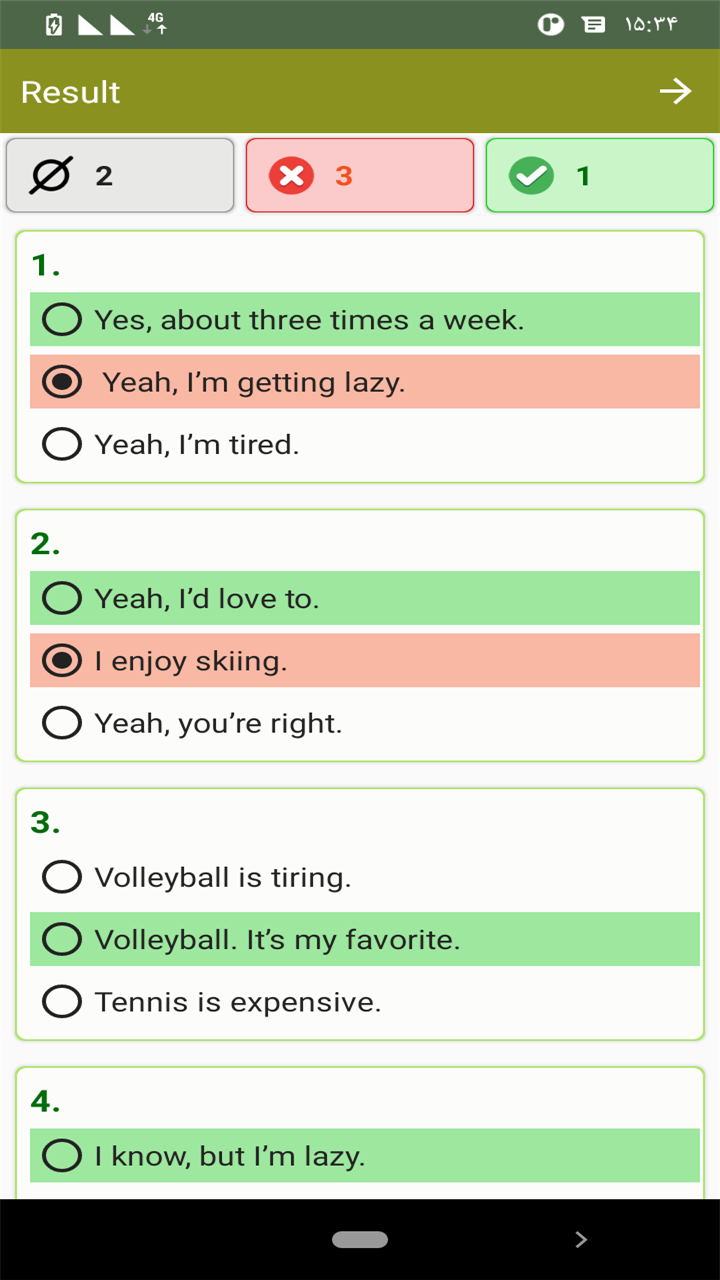720x1280 pixels.
Task: Show the 1 correct answer filter
Action: point(600,176)
